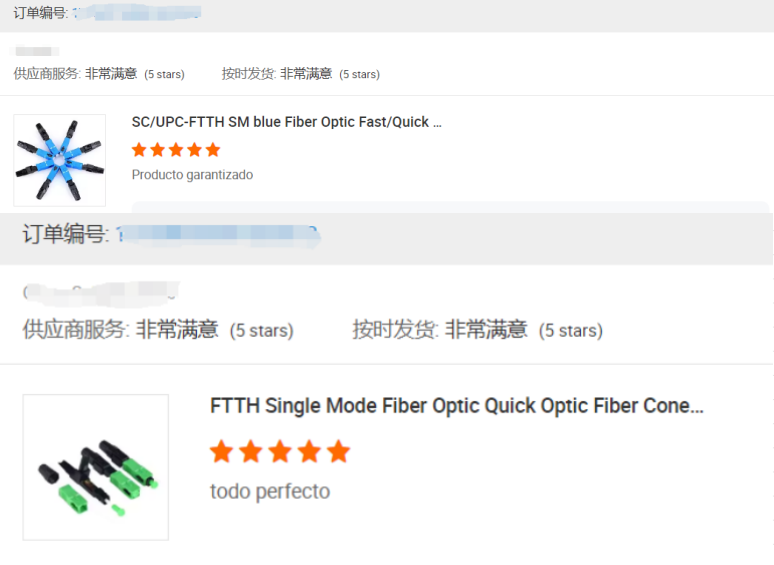The image size is (774, 565).
Task: Click the top 按时发货 '非常满意' rating text
Action: pos(306,73)
